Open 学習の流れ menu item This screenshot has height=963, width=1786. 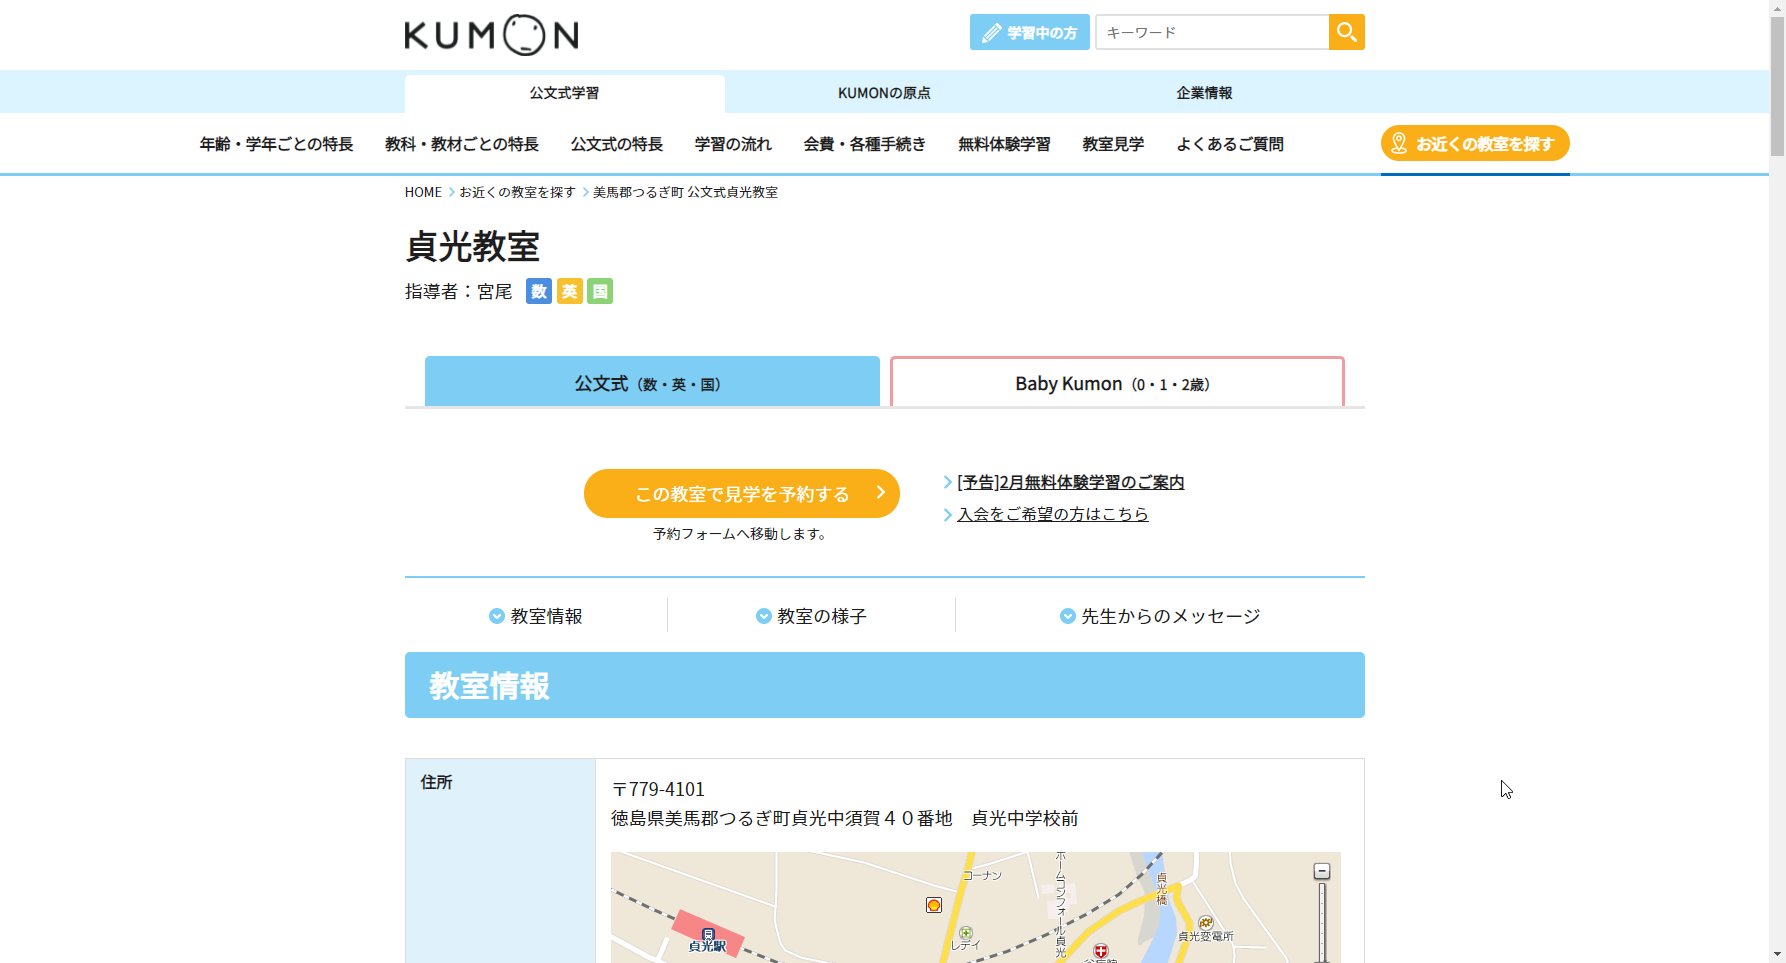pos(733,144)
